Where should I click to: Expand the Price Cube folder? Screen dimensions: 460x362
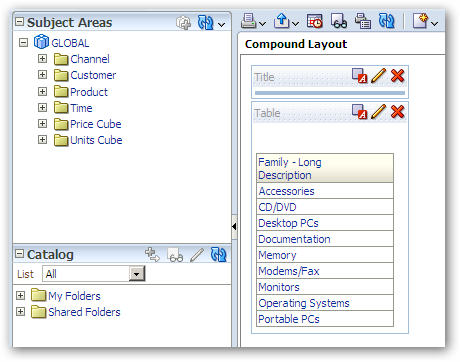click(42, 124)
